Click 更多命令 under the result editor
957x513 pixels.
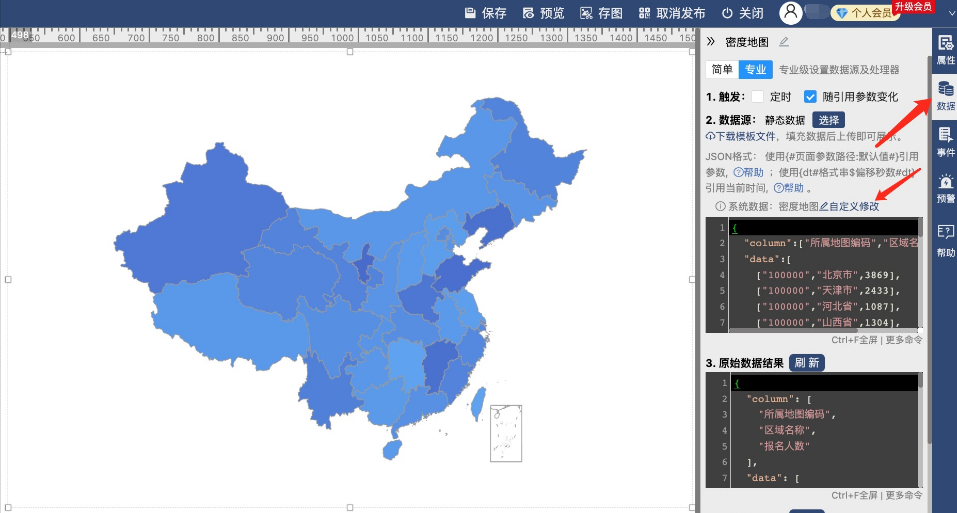904,495
